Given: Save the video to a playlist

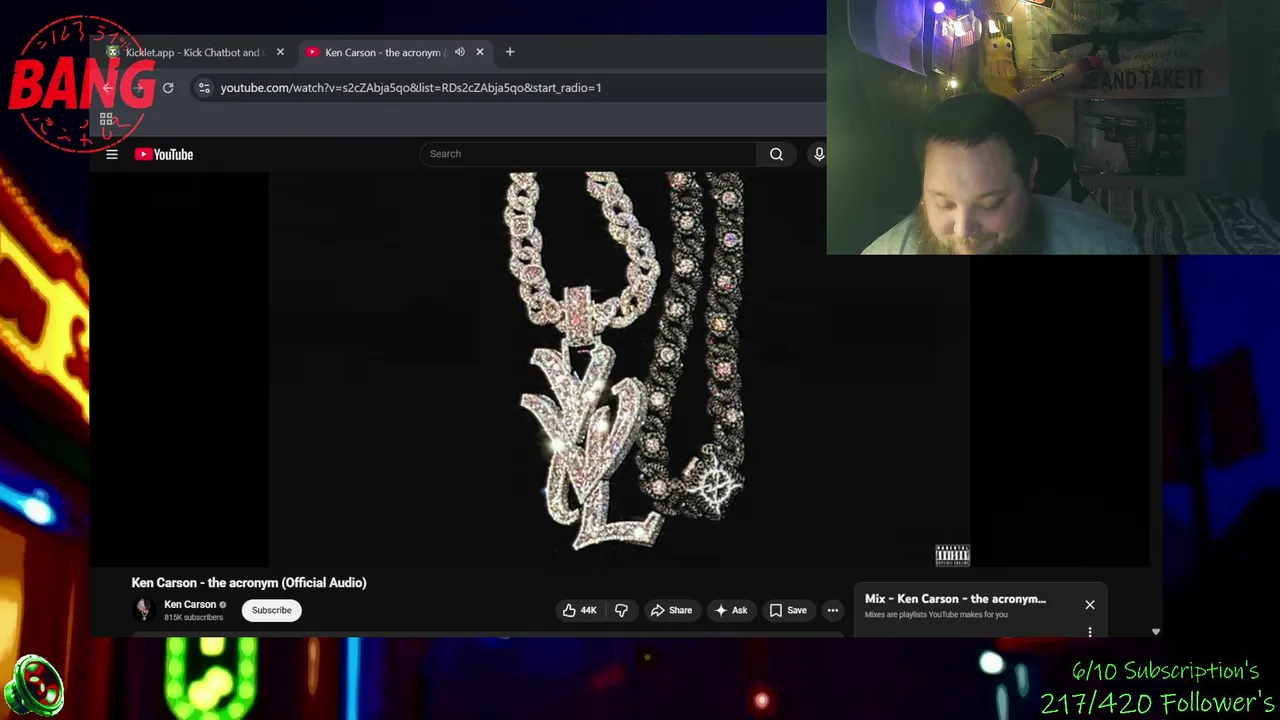Looking at the screenshot, I should 788,610.
